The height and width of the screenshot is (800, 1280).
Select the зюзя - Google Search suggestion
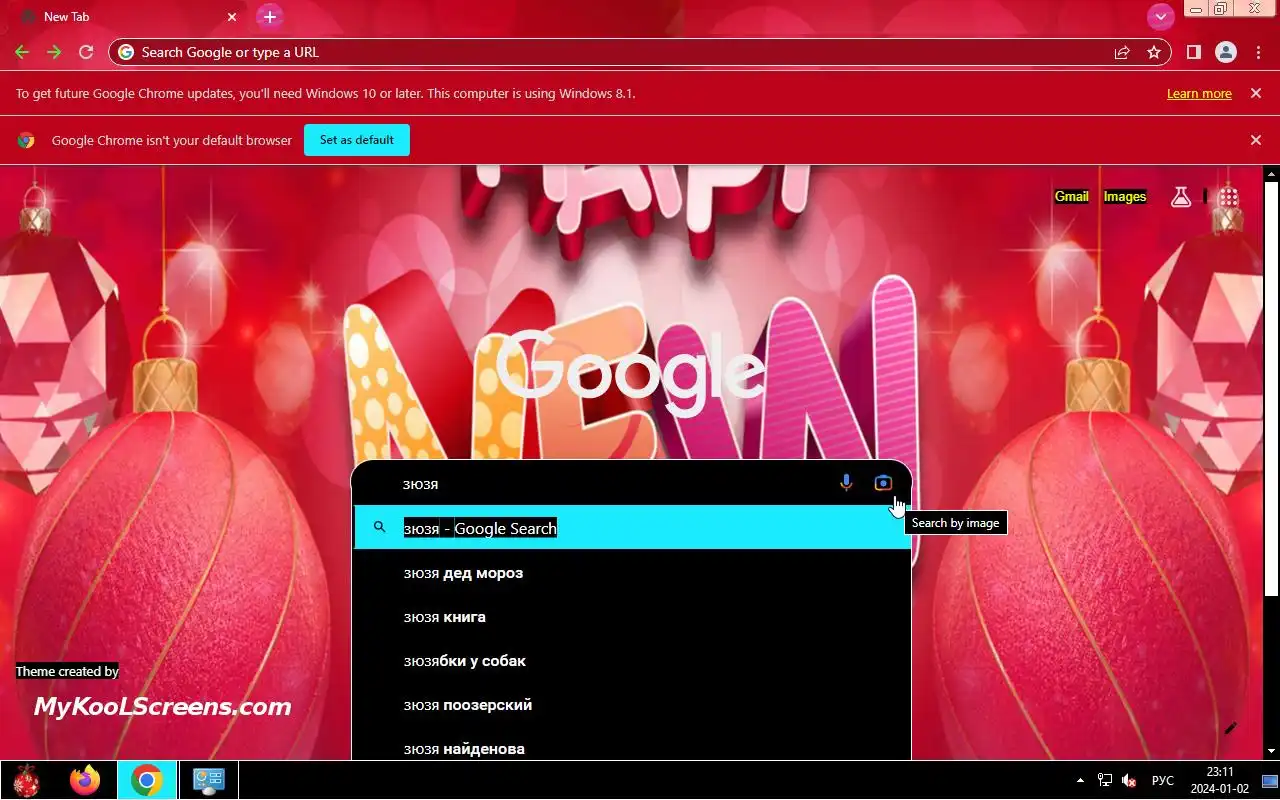click(x=632, y=527)
